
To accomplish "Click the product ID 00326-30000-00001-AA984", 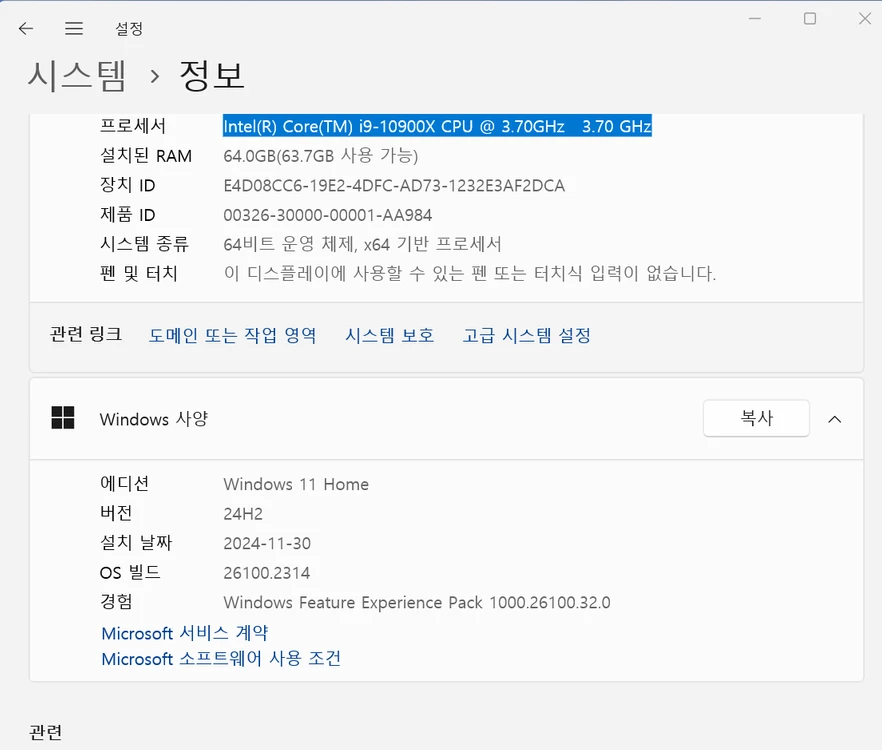I will coord(327,215).
